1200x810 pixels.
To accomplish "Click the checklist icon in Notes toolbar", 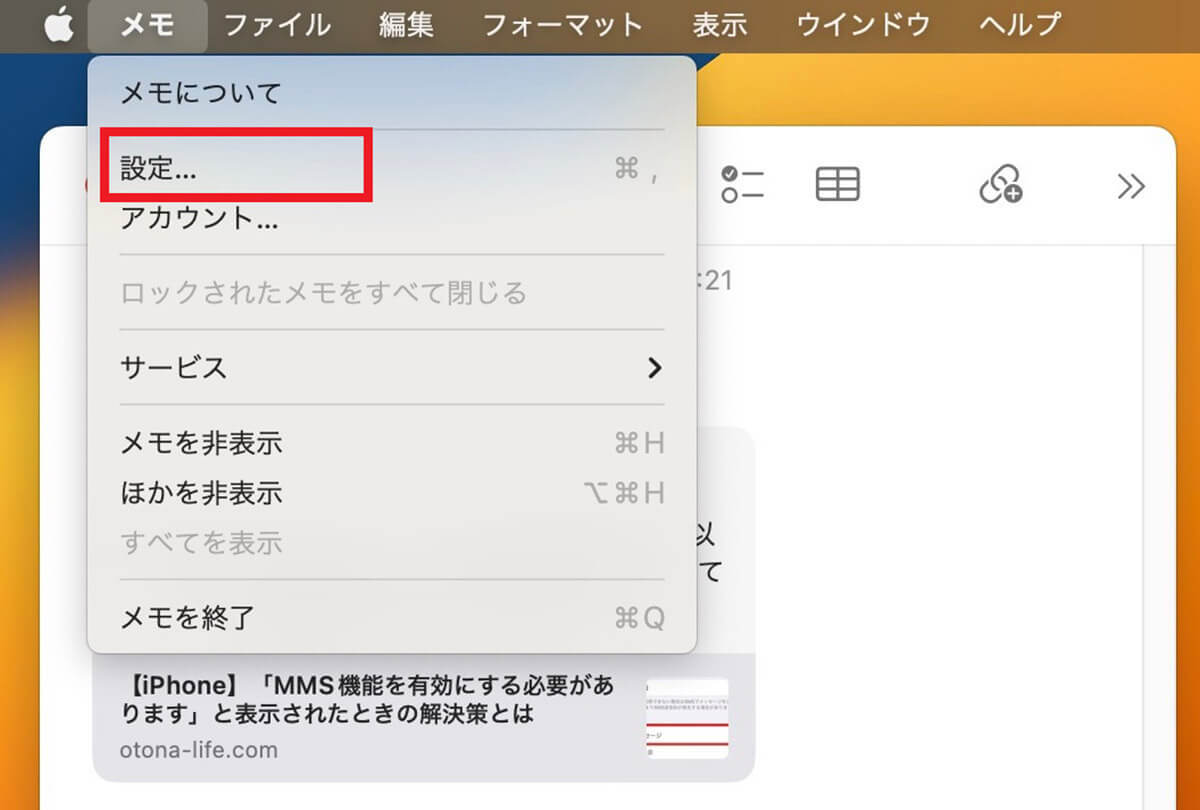I will [743, 185].
